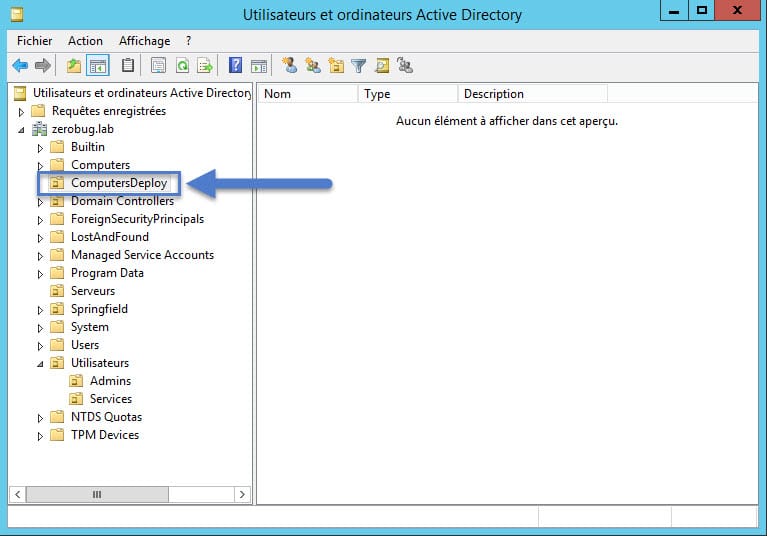
Task: Click the up one level folder icon
Action: (74, 66)
